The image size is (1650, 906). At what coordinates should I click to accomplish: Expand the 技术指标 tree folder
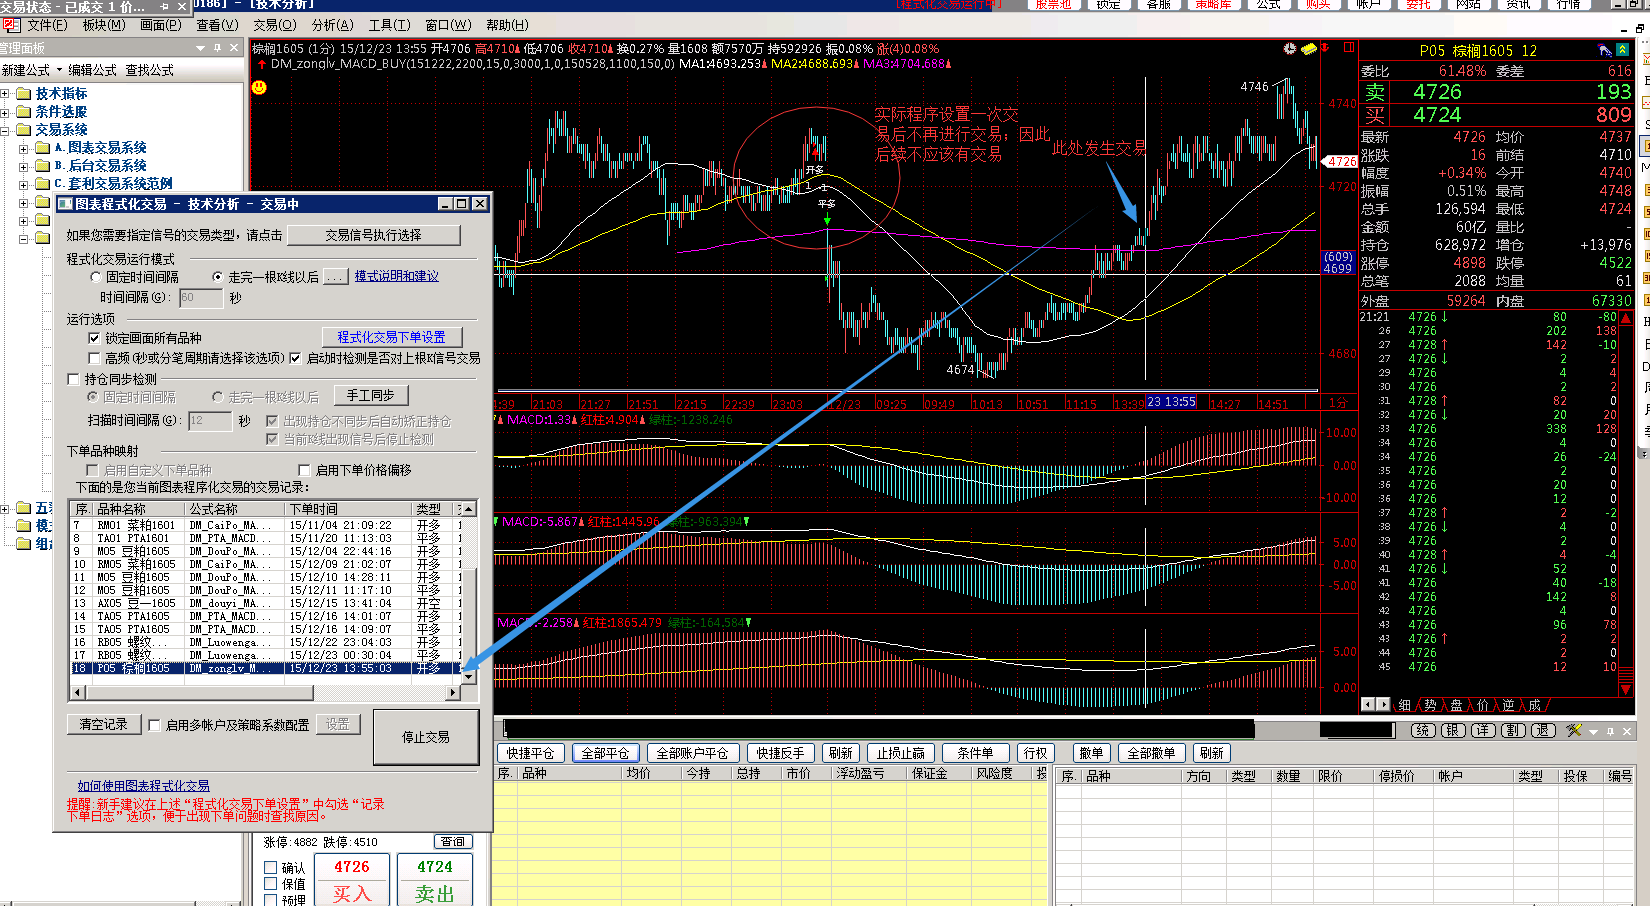[x=5, y=94]
